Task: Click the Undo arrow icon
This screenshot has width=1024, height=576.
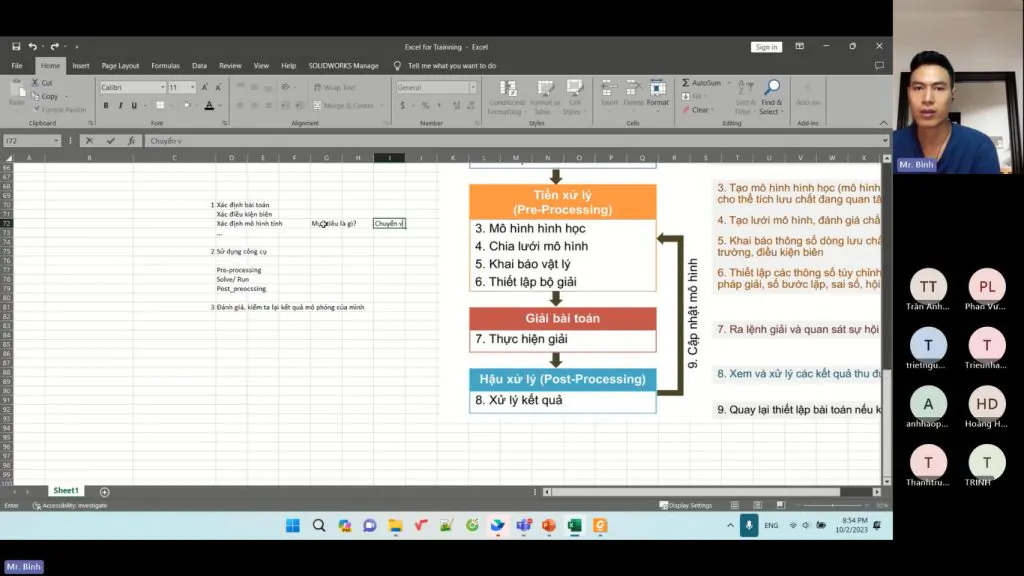Action: click(32, 46)
